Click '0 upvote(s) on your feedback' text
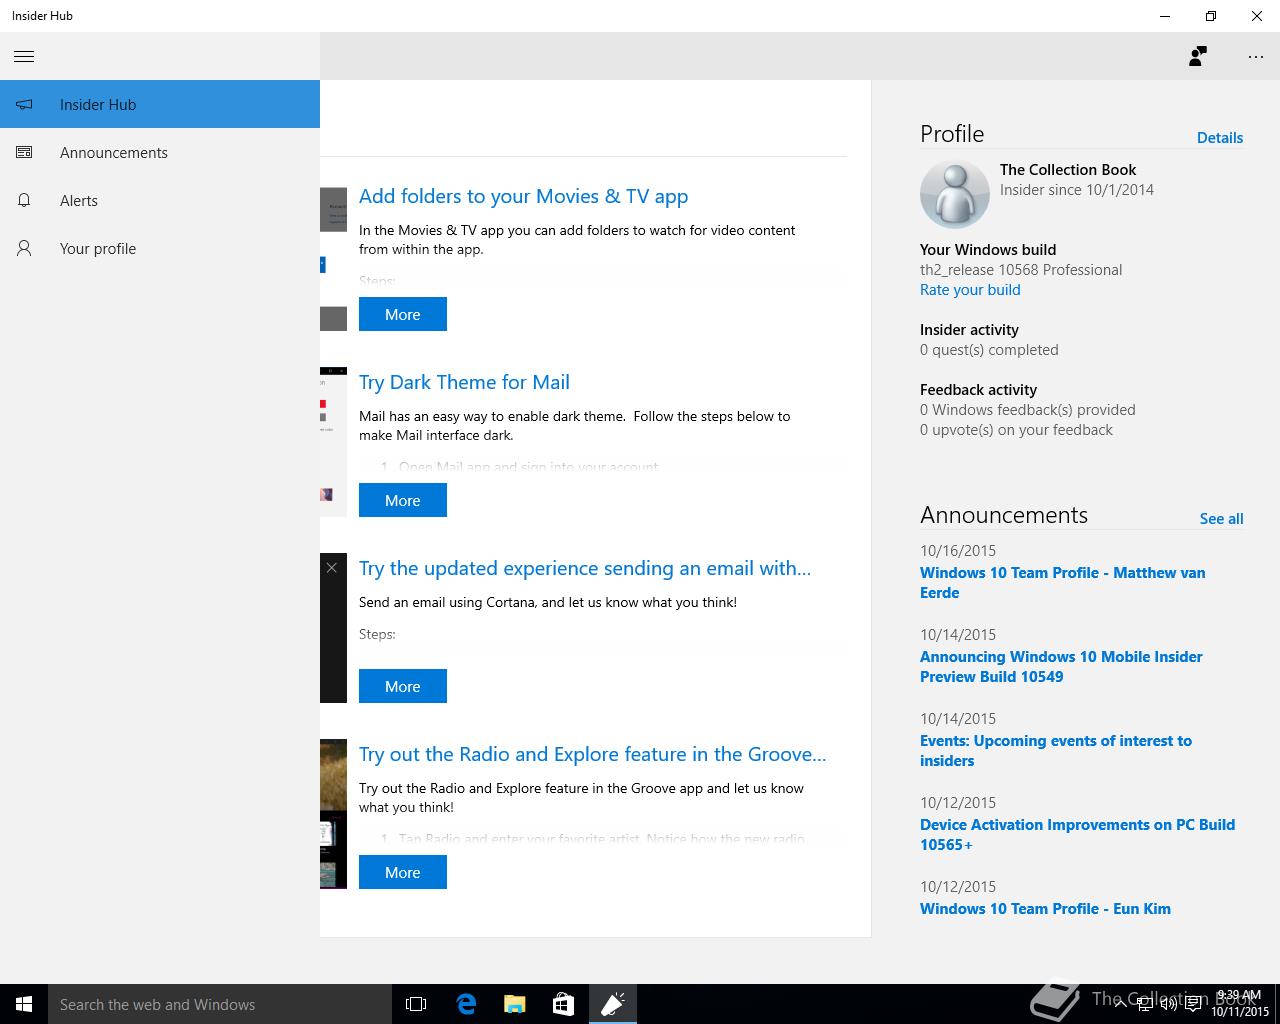 pos(1016,430)
